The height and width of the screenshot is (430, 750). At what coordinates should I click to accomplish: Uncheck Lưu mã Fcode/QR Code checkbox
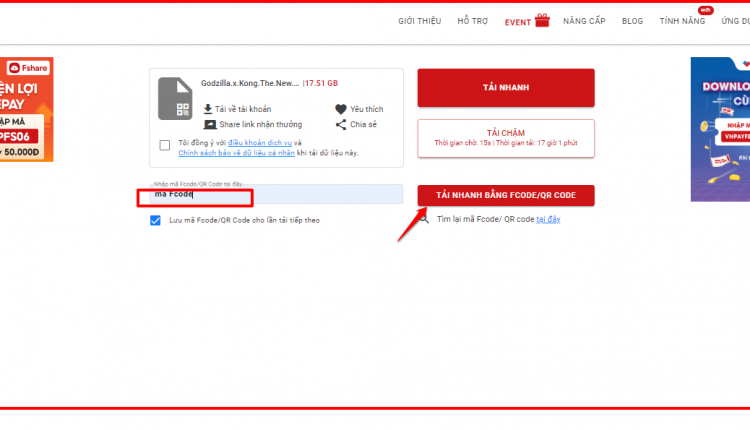155,220
